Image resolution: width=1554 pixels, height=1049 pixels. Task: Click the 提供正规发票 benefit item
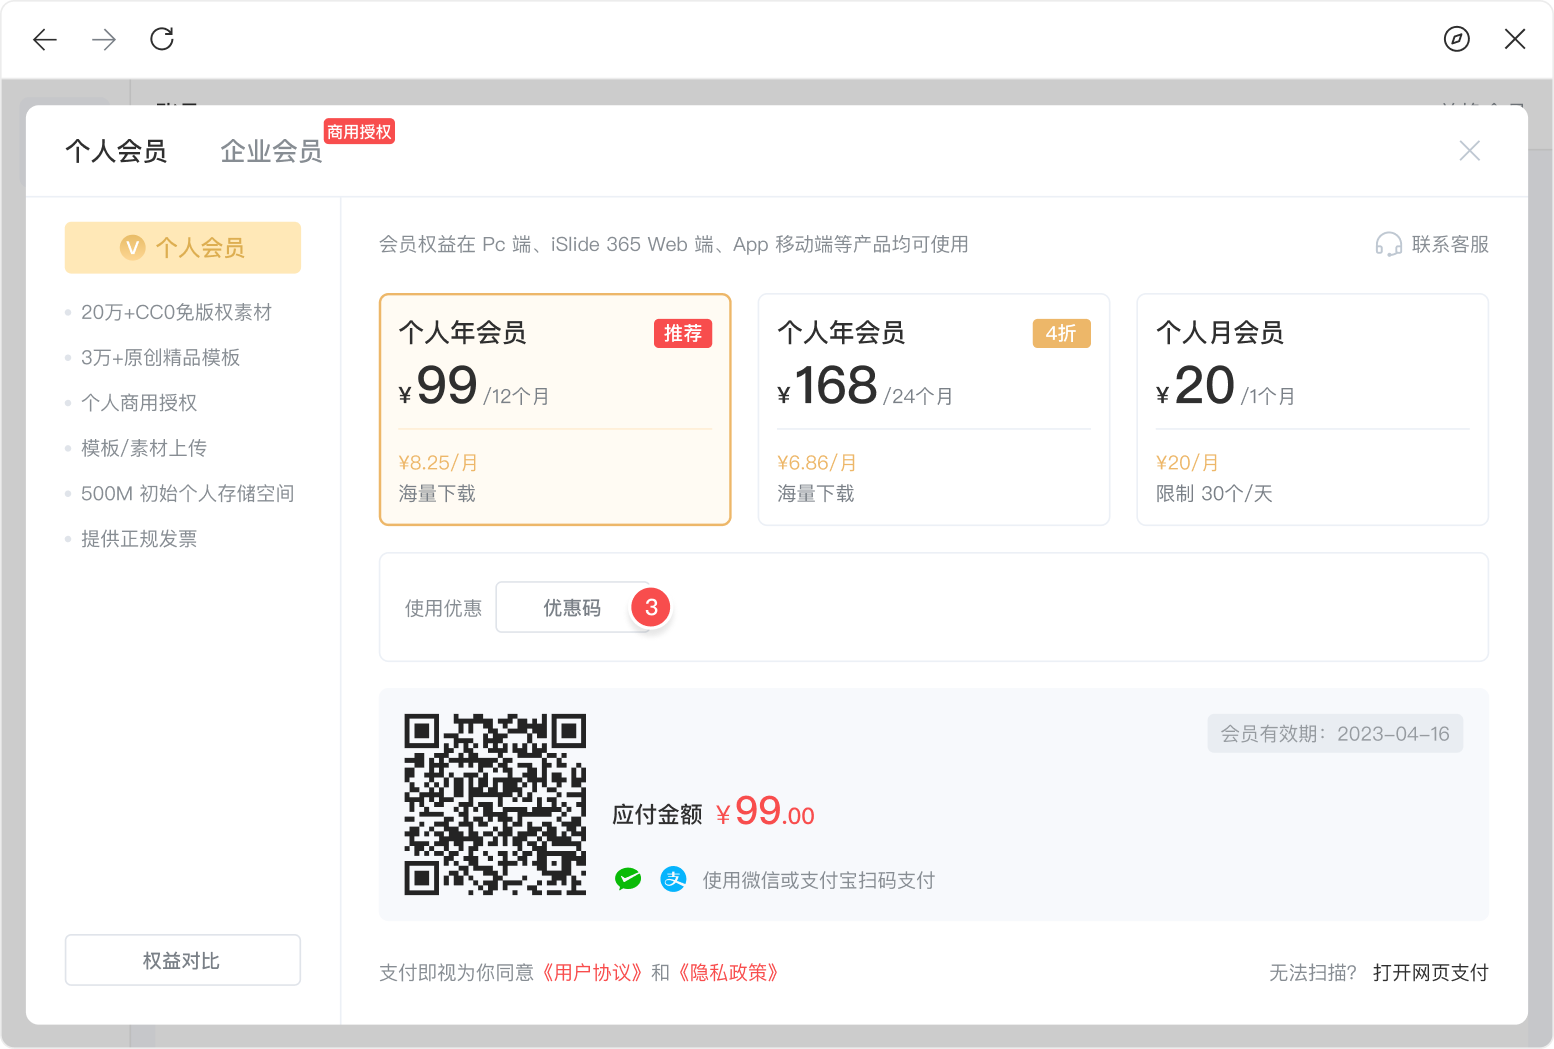coord(139,538)
